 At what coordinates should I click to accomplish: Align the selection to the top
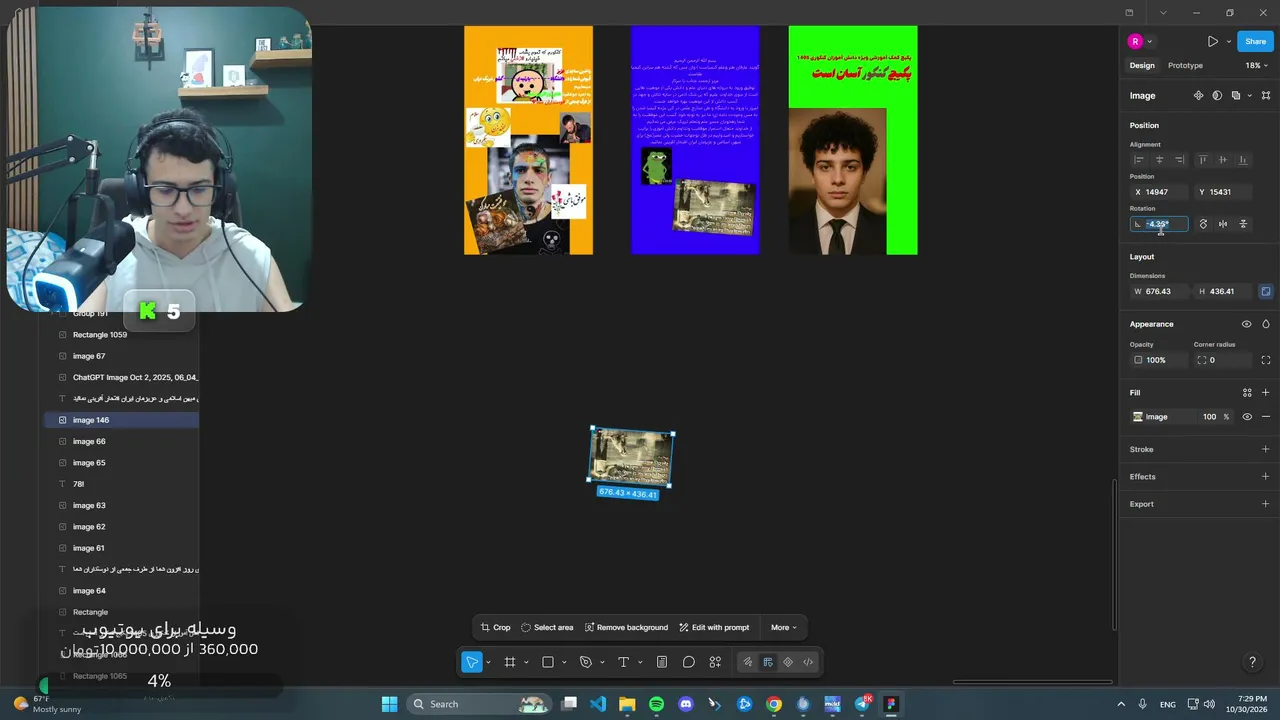1202,160
